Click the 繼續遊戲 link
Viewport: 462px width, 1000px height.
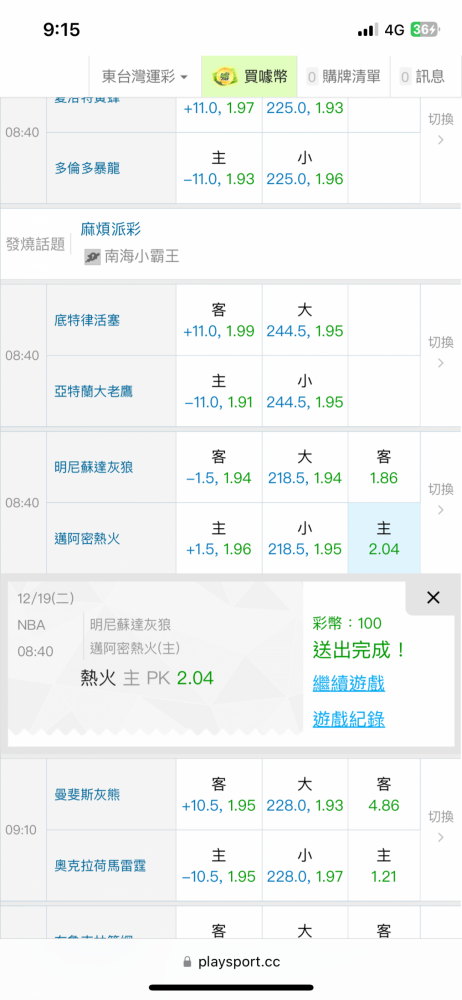click(x=348, y=684)
